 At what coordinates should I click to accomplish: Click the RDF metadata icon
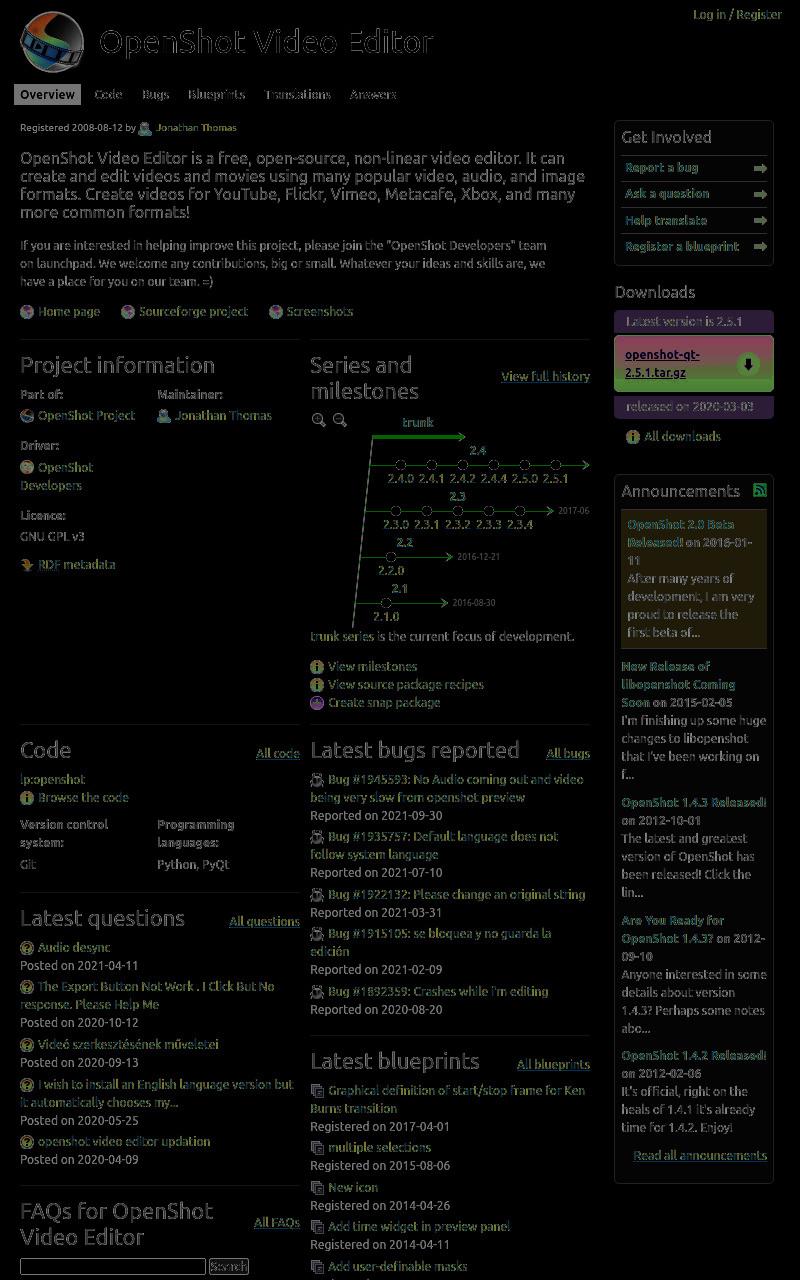(27, 565)
